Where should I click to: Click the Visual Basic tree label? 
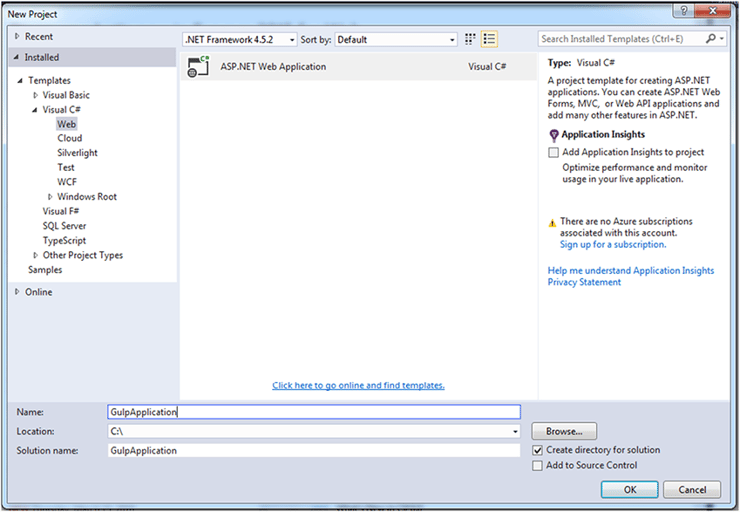pyautogui.click(x=66, y=95)
